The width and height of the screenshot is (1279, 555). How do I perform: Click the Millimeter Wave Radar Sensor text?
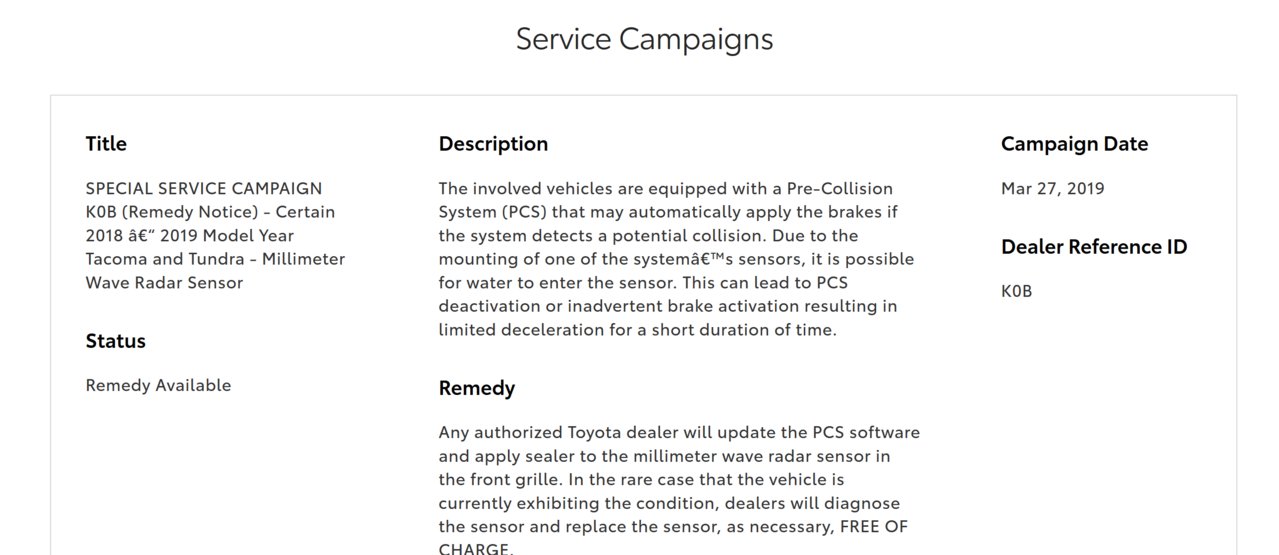(x=215, y=271)
